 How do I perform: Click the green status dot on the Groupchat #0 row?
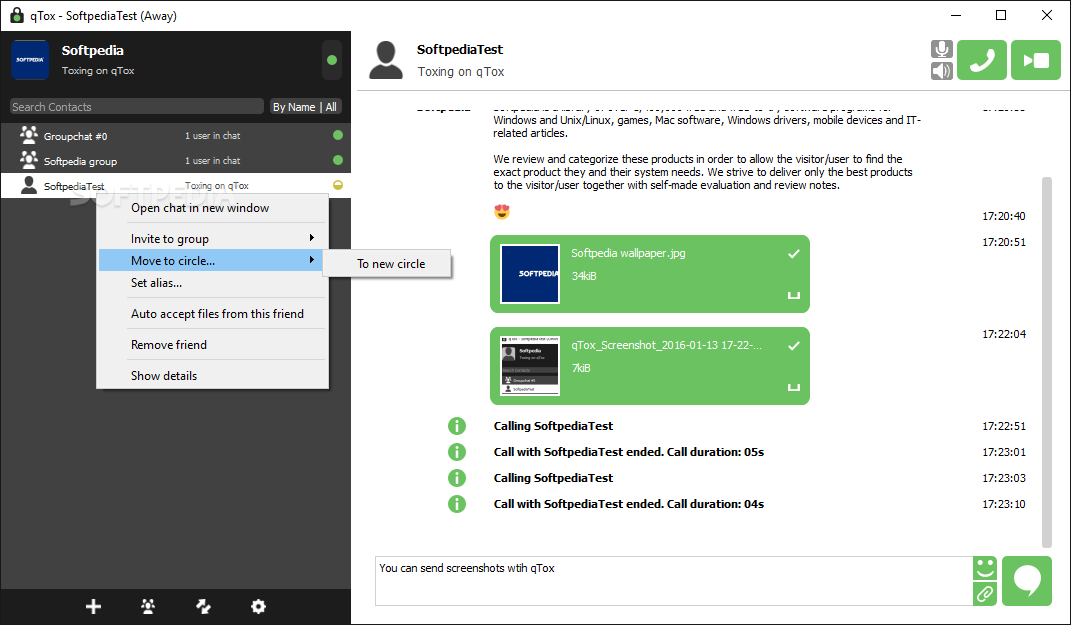pos(337,135)
